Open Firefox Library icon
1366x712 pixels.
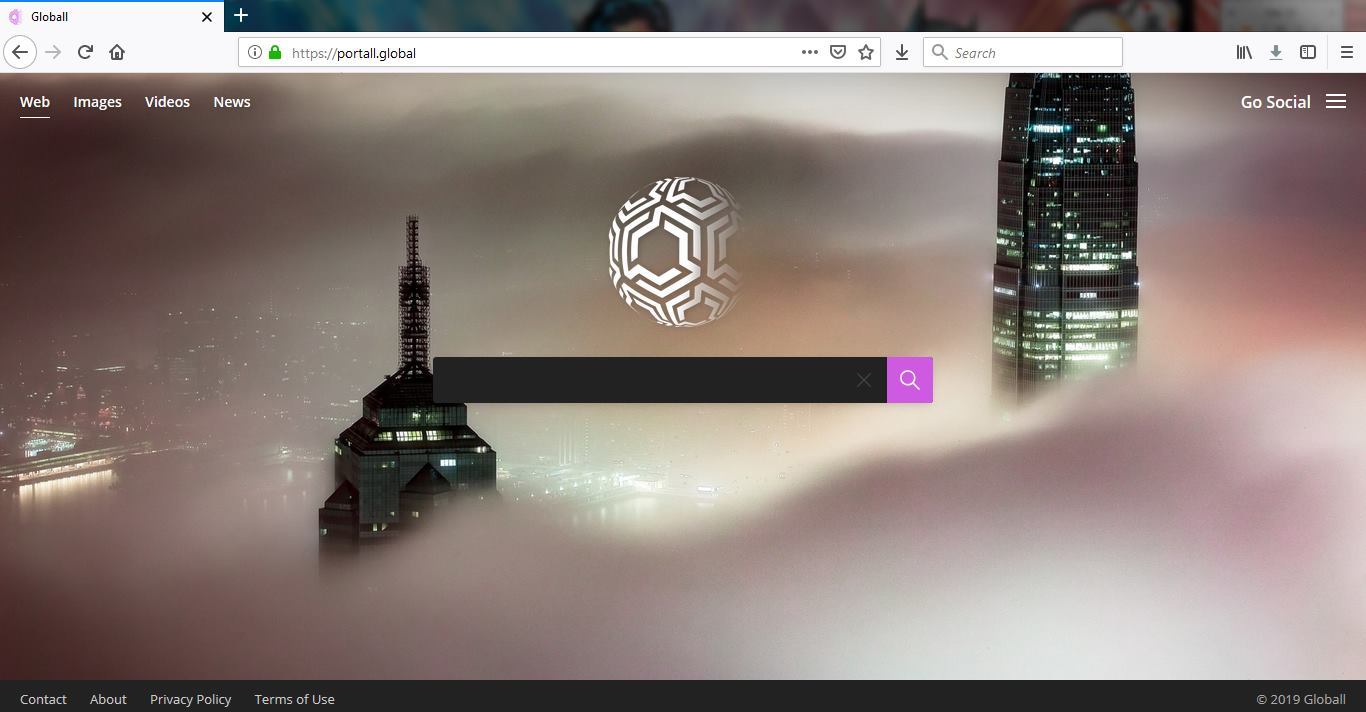[x=1244, y=52]
